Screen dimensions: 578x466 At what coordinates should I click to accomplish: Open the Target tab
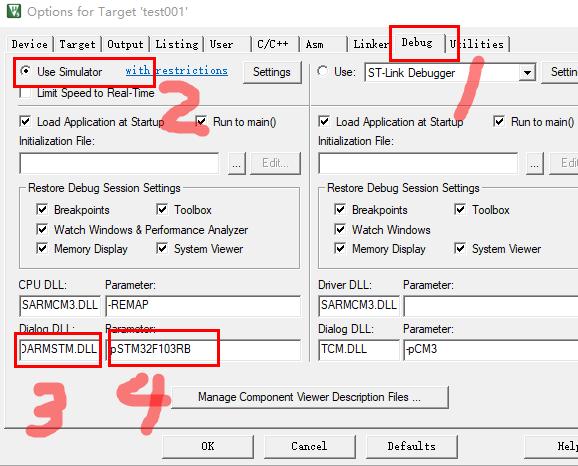(x=77, y=44)
